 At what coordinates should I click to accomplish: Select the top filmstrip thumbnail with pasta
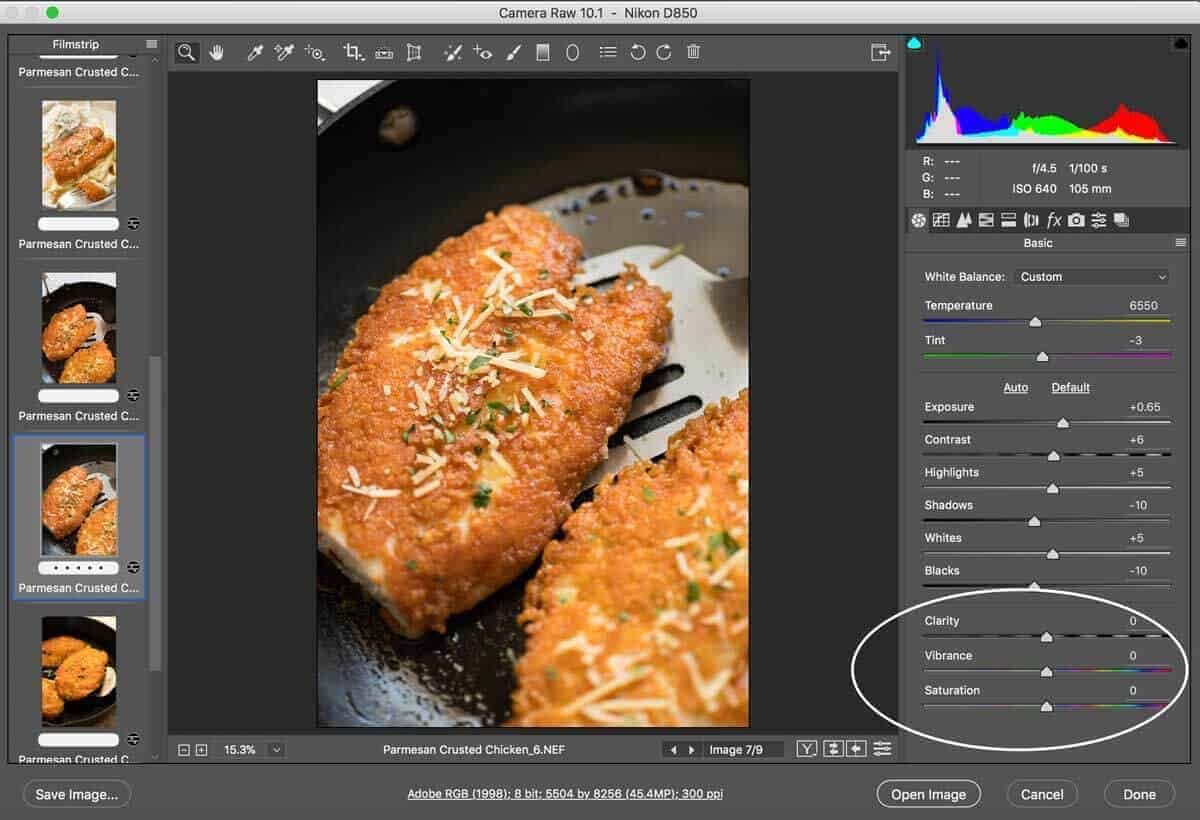pyautogui.click(x=79, y=154)
